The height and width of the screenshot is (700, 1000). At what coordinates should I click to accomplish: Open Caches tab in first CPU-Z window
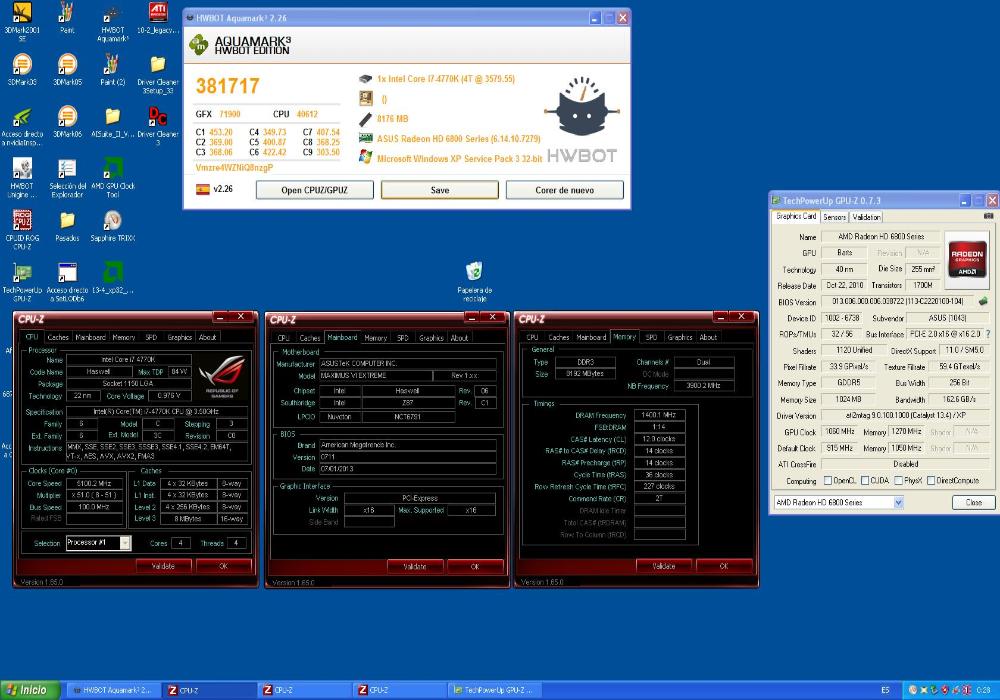58,337
